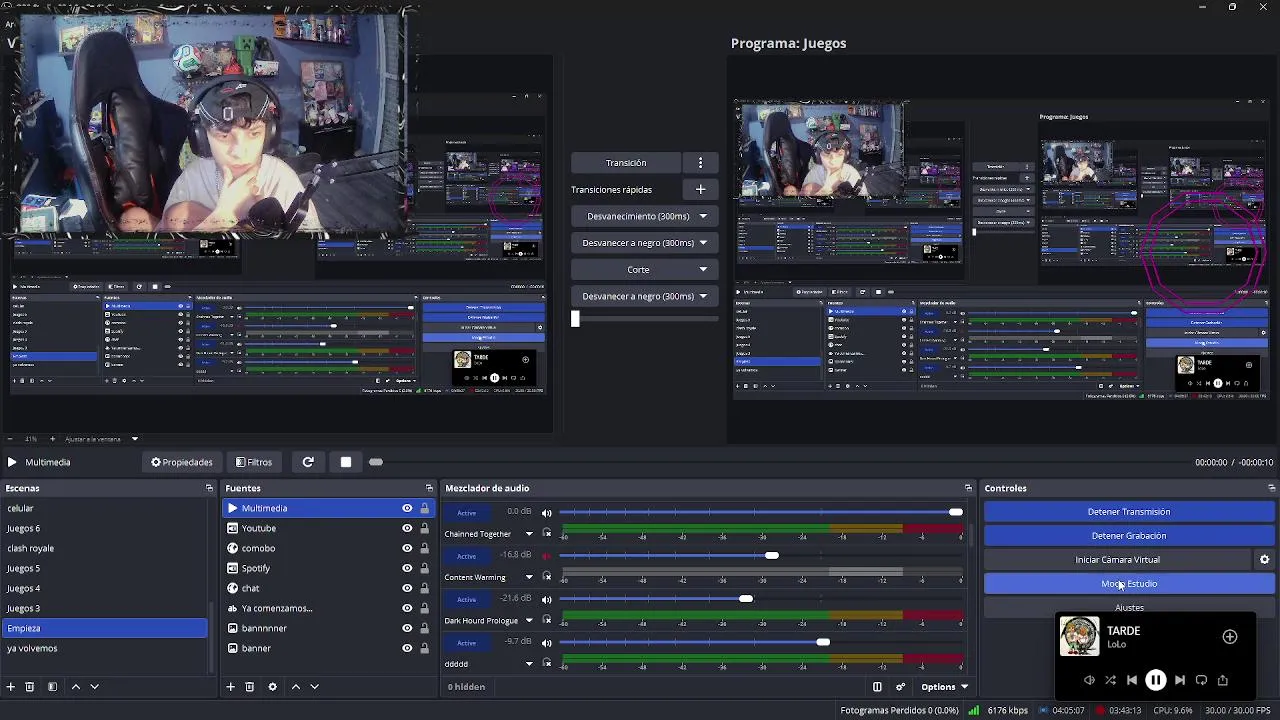Add the TARDE song to library

pos(1230,637)
